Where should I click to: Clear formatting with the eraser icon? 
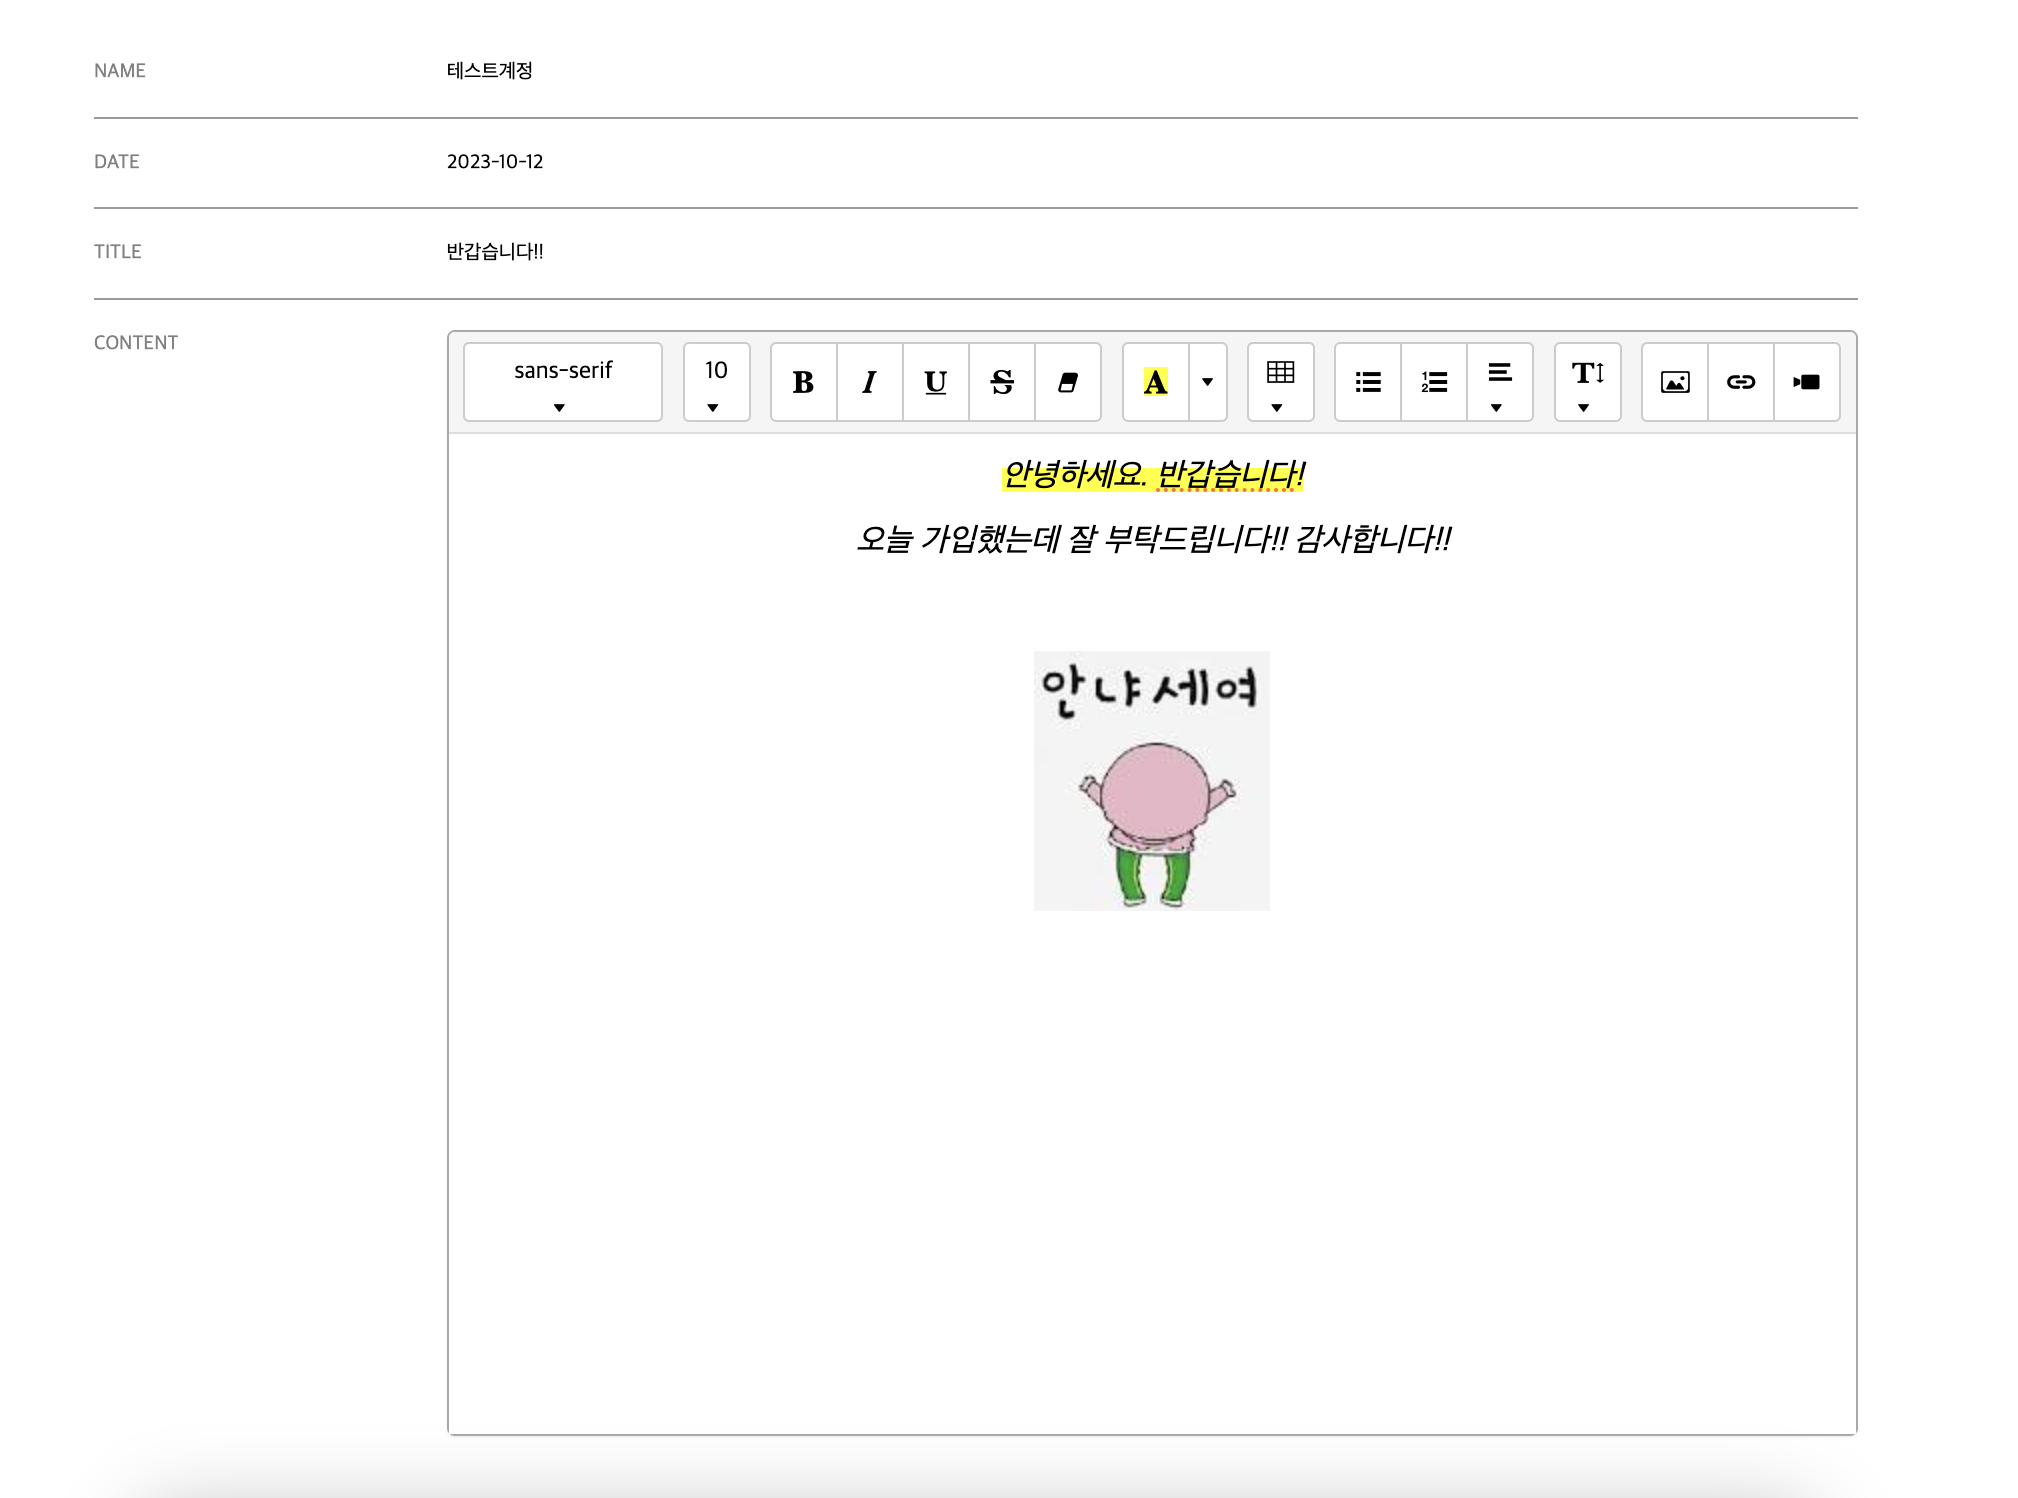pyautogui.click(x=1067, y=382)
